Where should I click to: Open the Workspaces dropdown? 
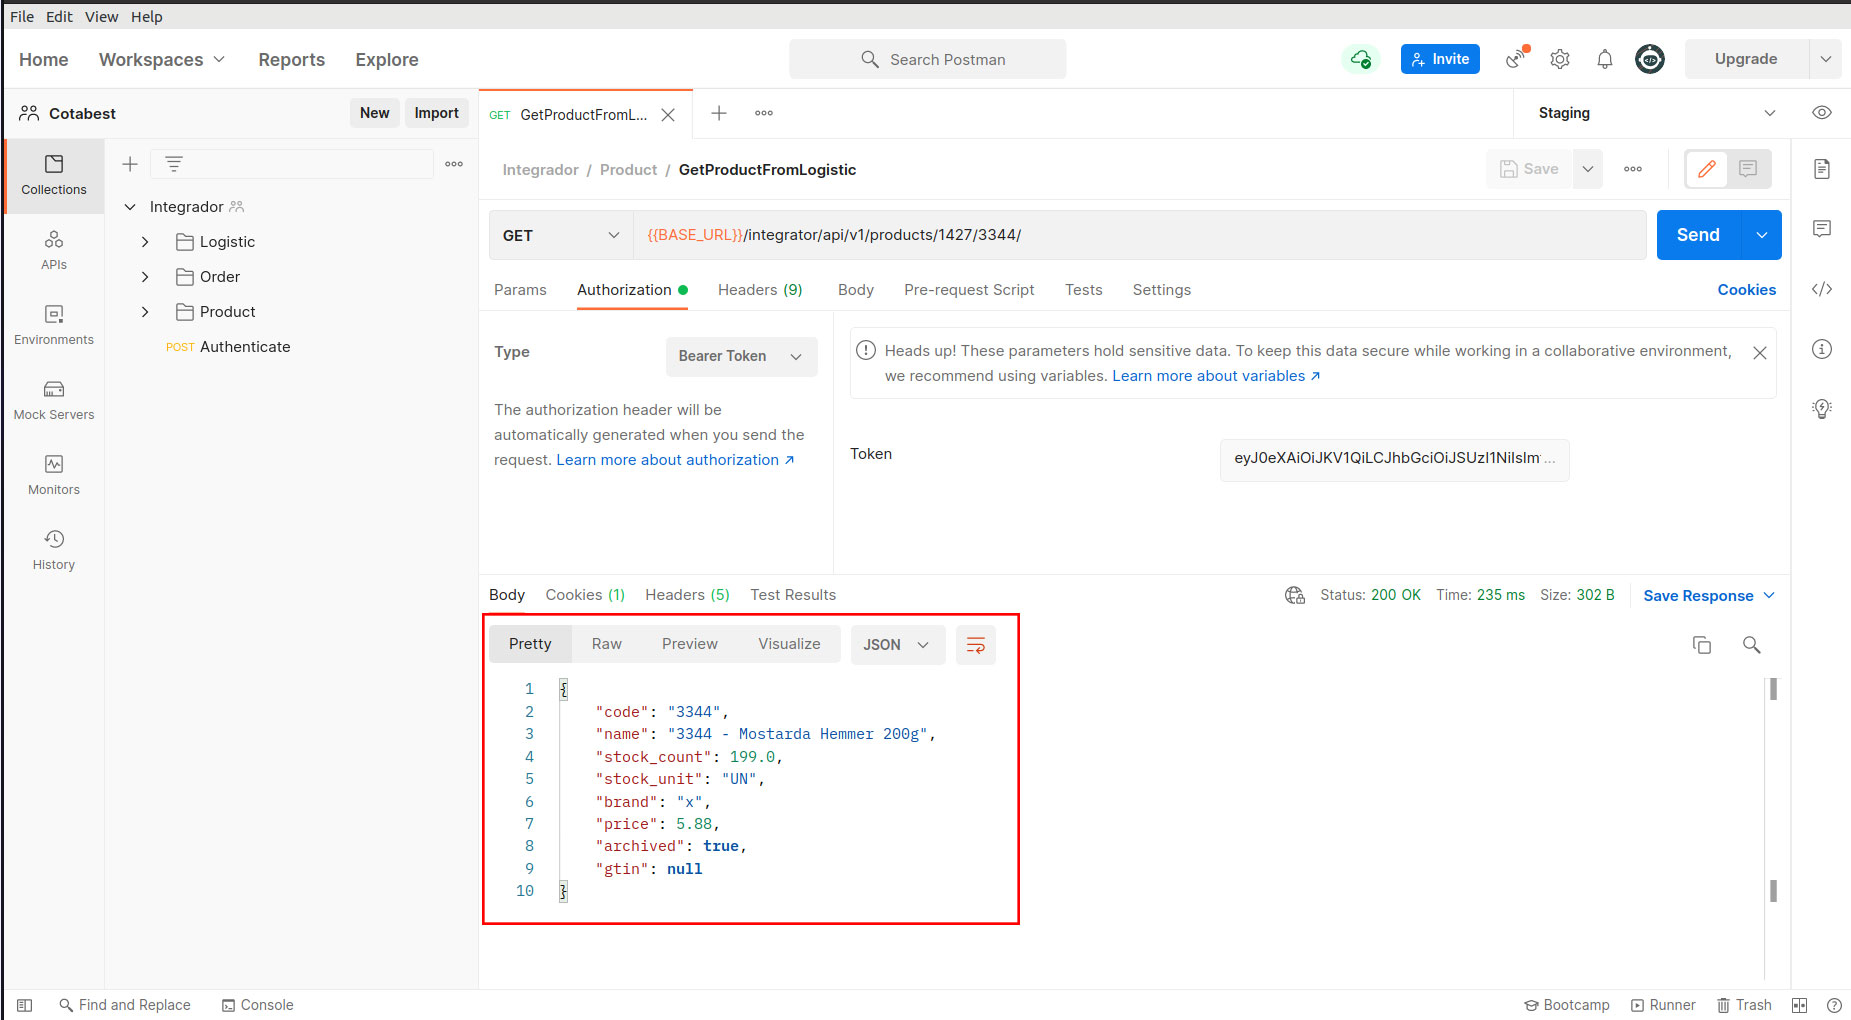pos(162,60)
